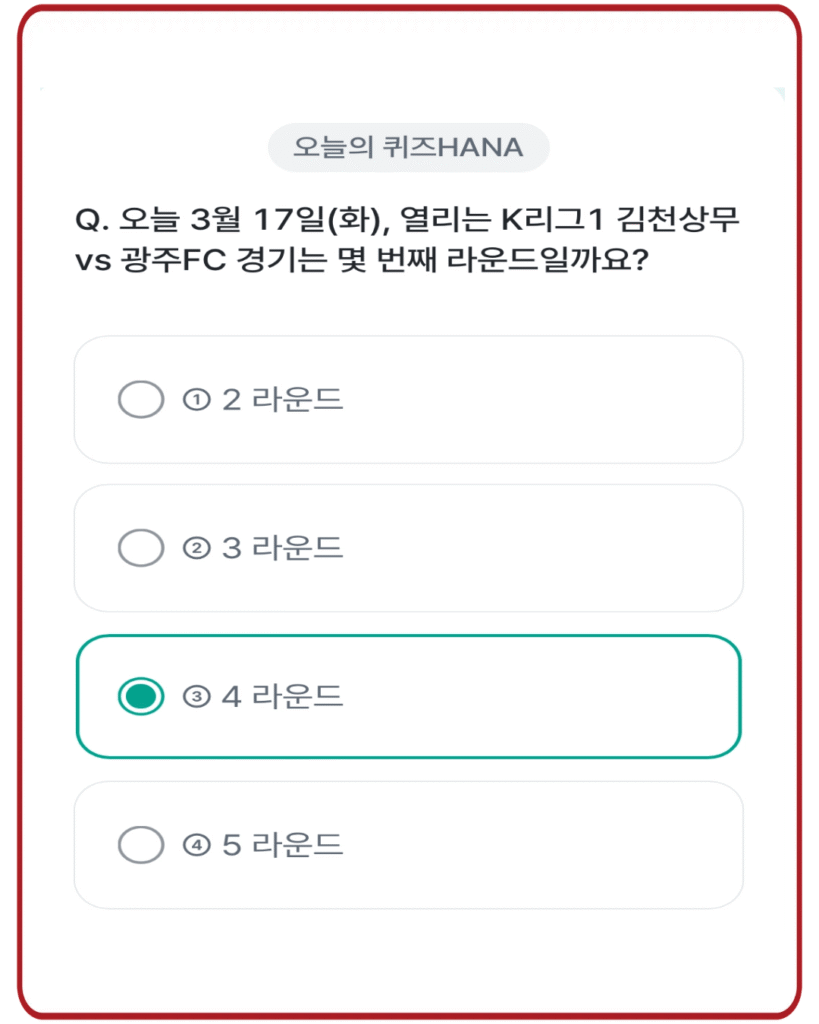The image size is (819, 1024).
Task: Click the ② circled number icon
Action: coord(196,548)
